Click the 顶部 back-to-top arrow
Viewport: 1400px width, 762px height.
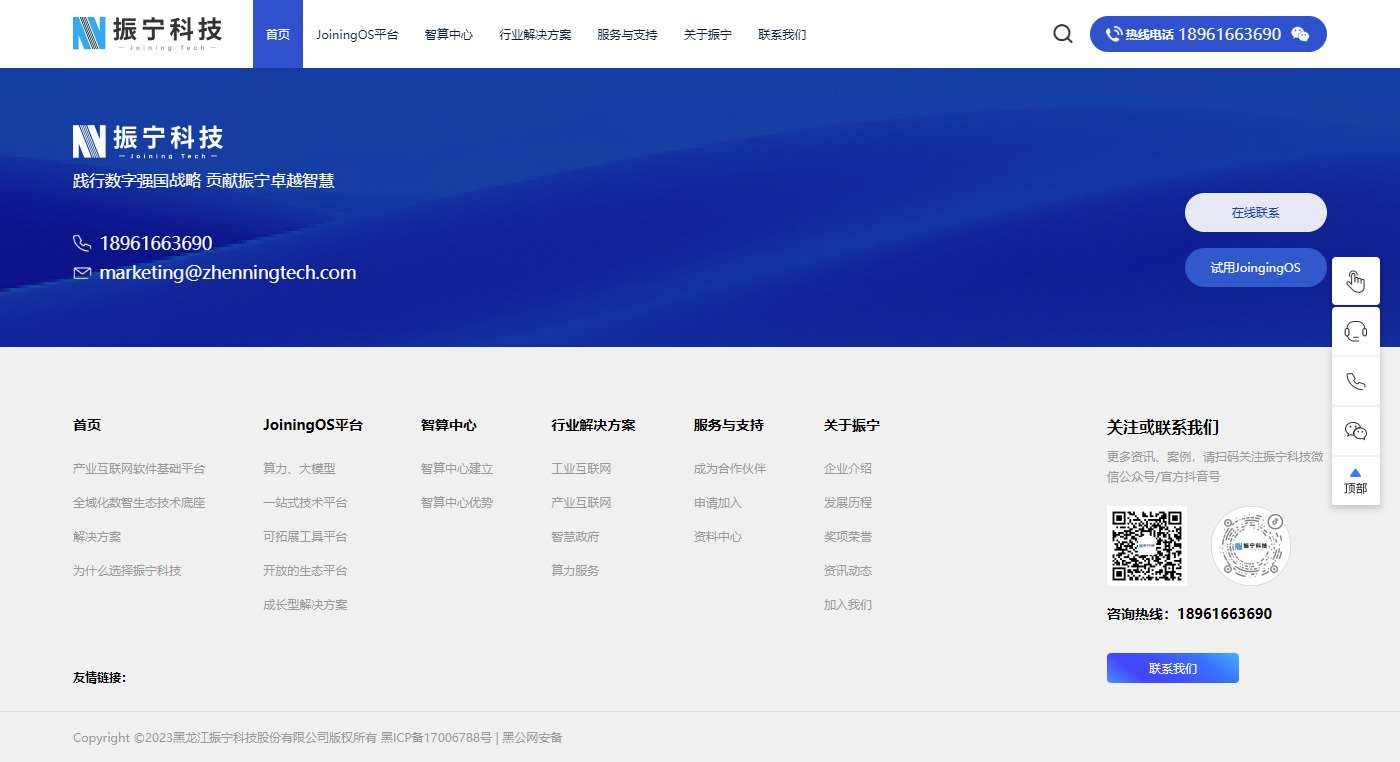[x=1355, y=481]
